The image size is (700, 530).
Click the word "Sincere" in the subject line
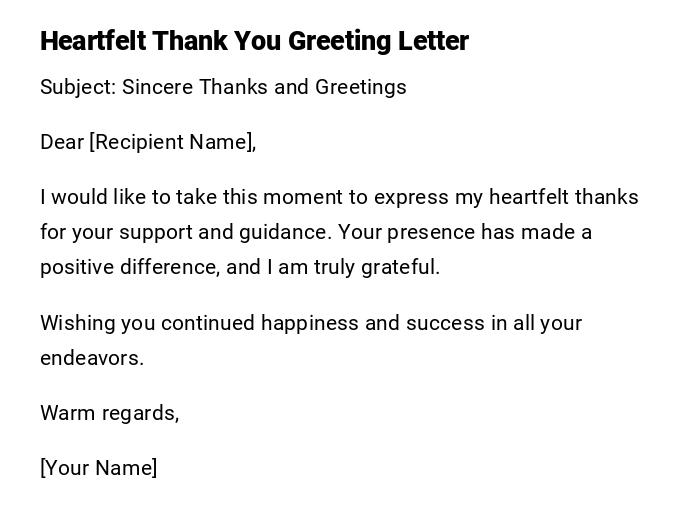click(157, 87)
